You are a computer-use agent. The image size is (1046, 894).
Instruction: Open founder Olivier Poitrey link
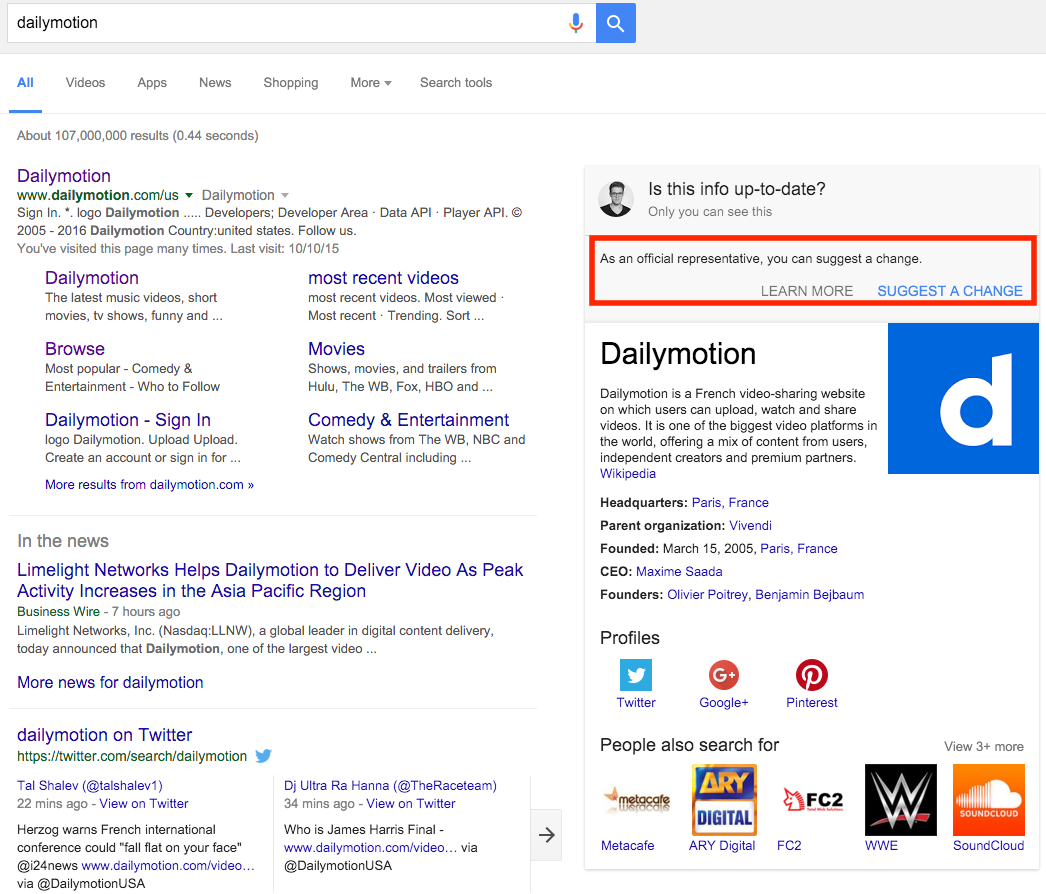[707, 594]
